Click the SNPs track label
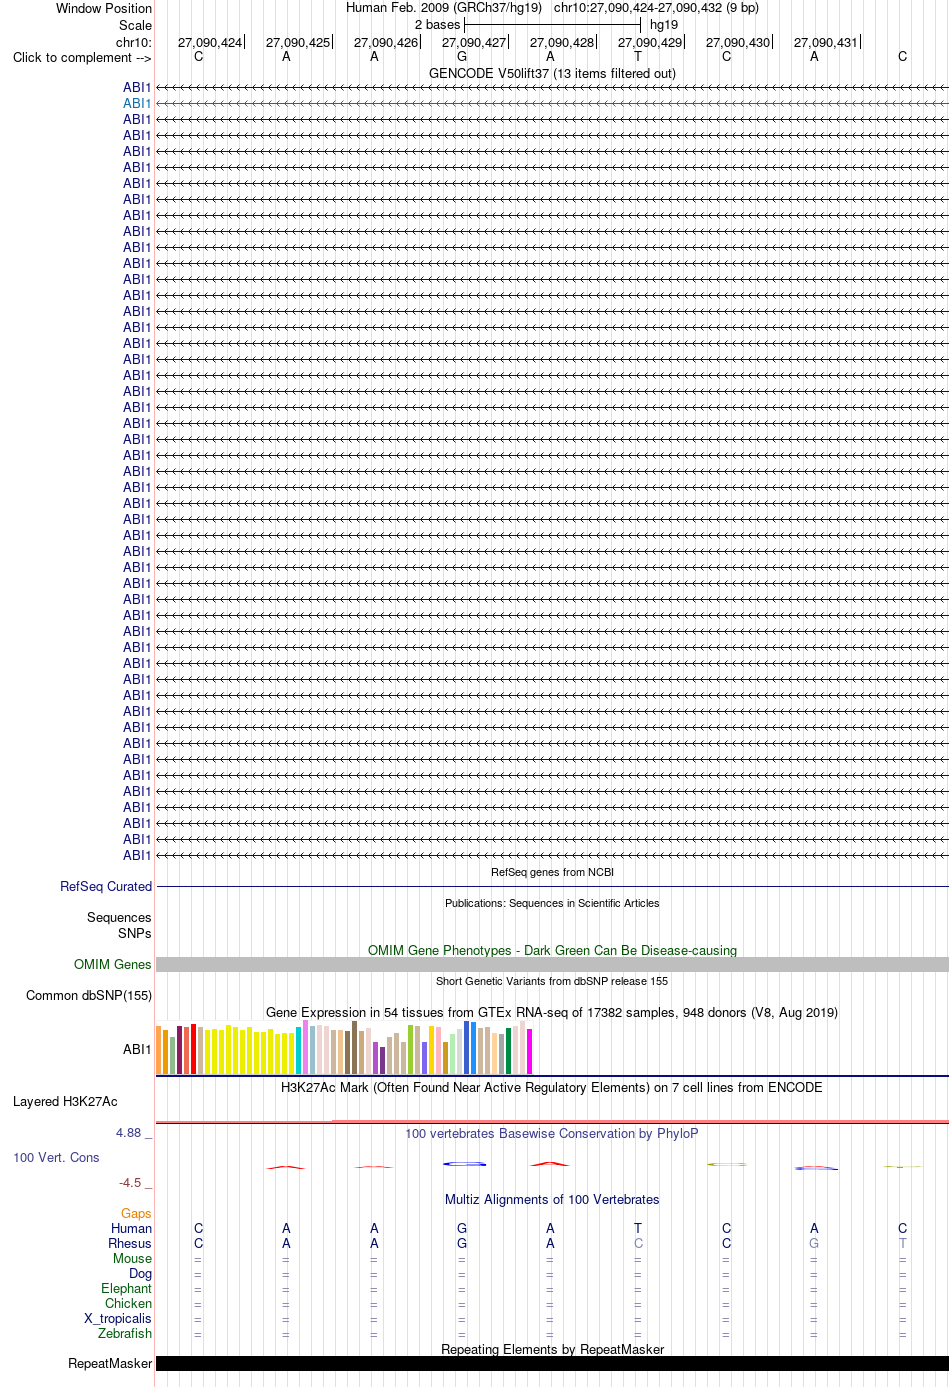Screen dimensions: 950x1387 (134, 933)
